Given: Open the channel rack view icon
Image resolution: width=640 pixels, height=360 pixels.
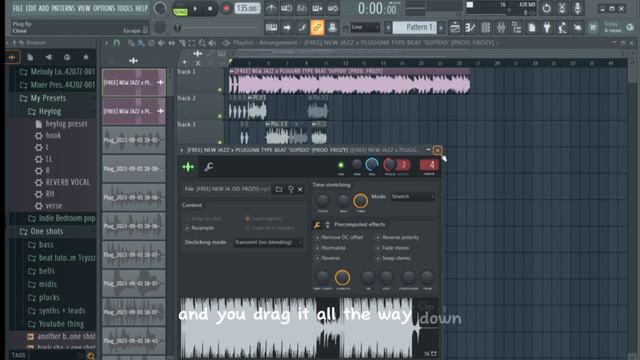Looking at the screenshot, I should tap(486, 28).
